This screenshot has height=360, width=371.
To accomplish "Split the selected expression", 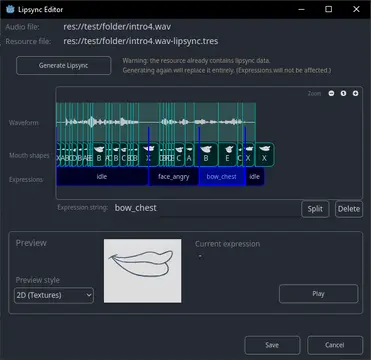I will coord(315,209).
